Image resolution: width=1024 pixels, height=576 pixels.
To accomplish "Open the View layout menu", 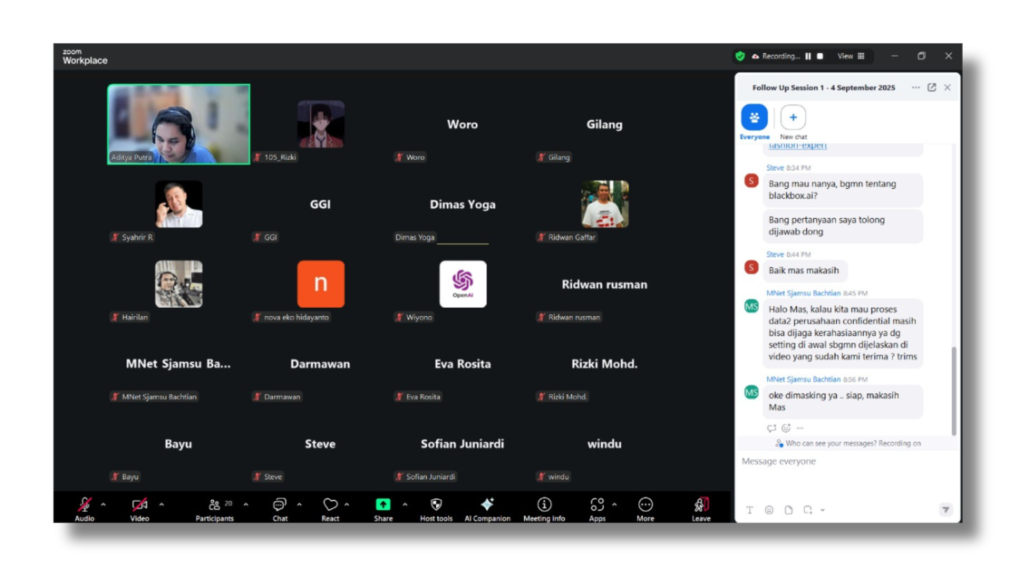I will [x=850, y=56].
